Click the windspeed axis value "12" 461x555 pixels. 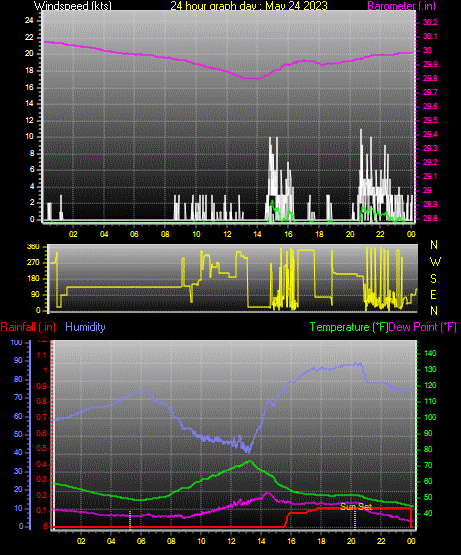(x=29, y=120)
